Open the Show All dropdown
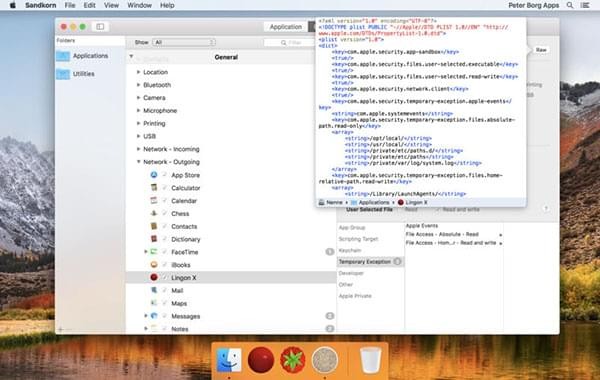 tap(184, 42)
